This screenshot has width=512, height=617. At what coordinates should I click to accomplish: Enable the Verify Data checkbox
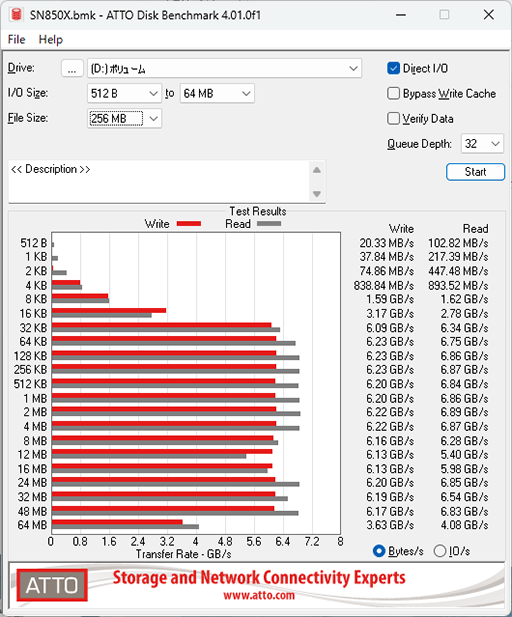point(394,118)
